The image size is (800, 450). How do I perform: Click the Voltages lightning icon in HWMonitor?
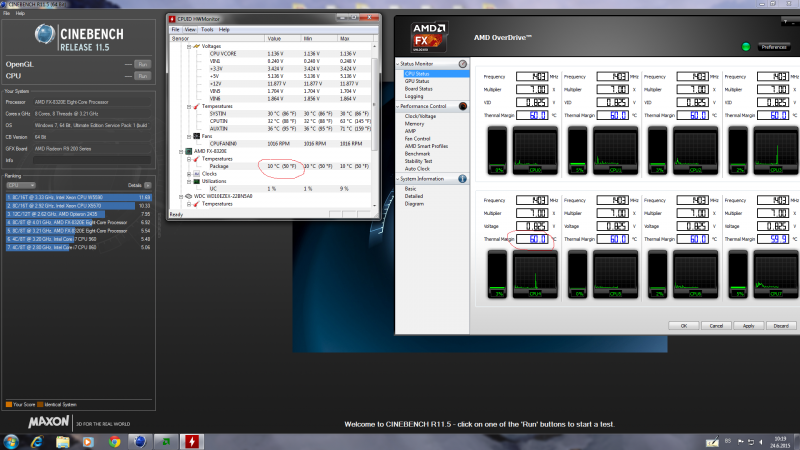tap(196, 46)
